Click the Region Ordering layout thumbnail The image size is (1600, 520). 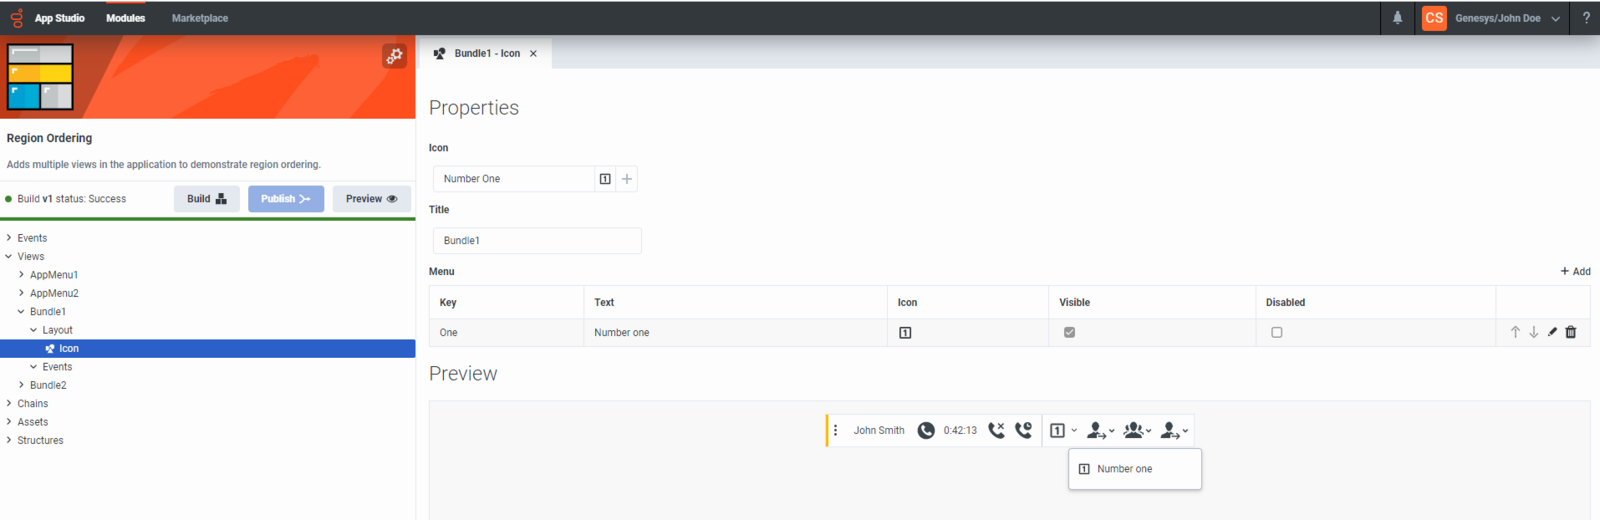(40, 76)
